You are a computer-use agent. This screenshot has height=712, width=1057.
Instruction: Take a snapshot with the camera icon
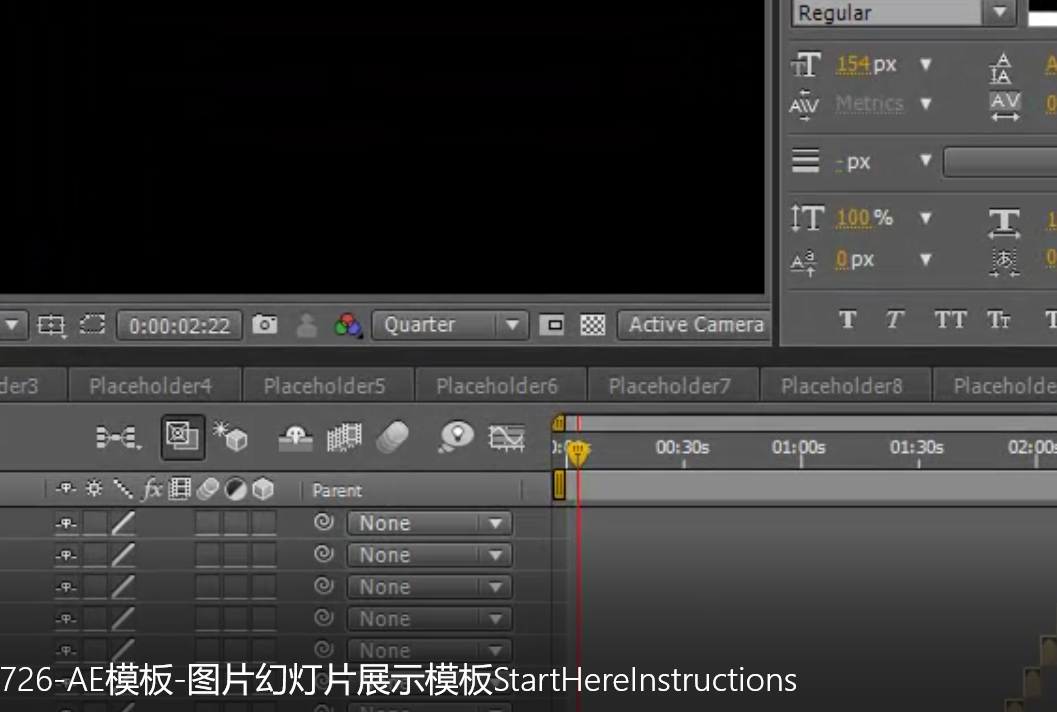(x=264, y=325)
